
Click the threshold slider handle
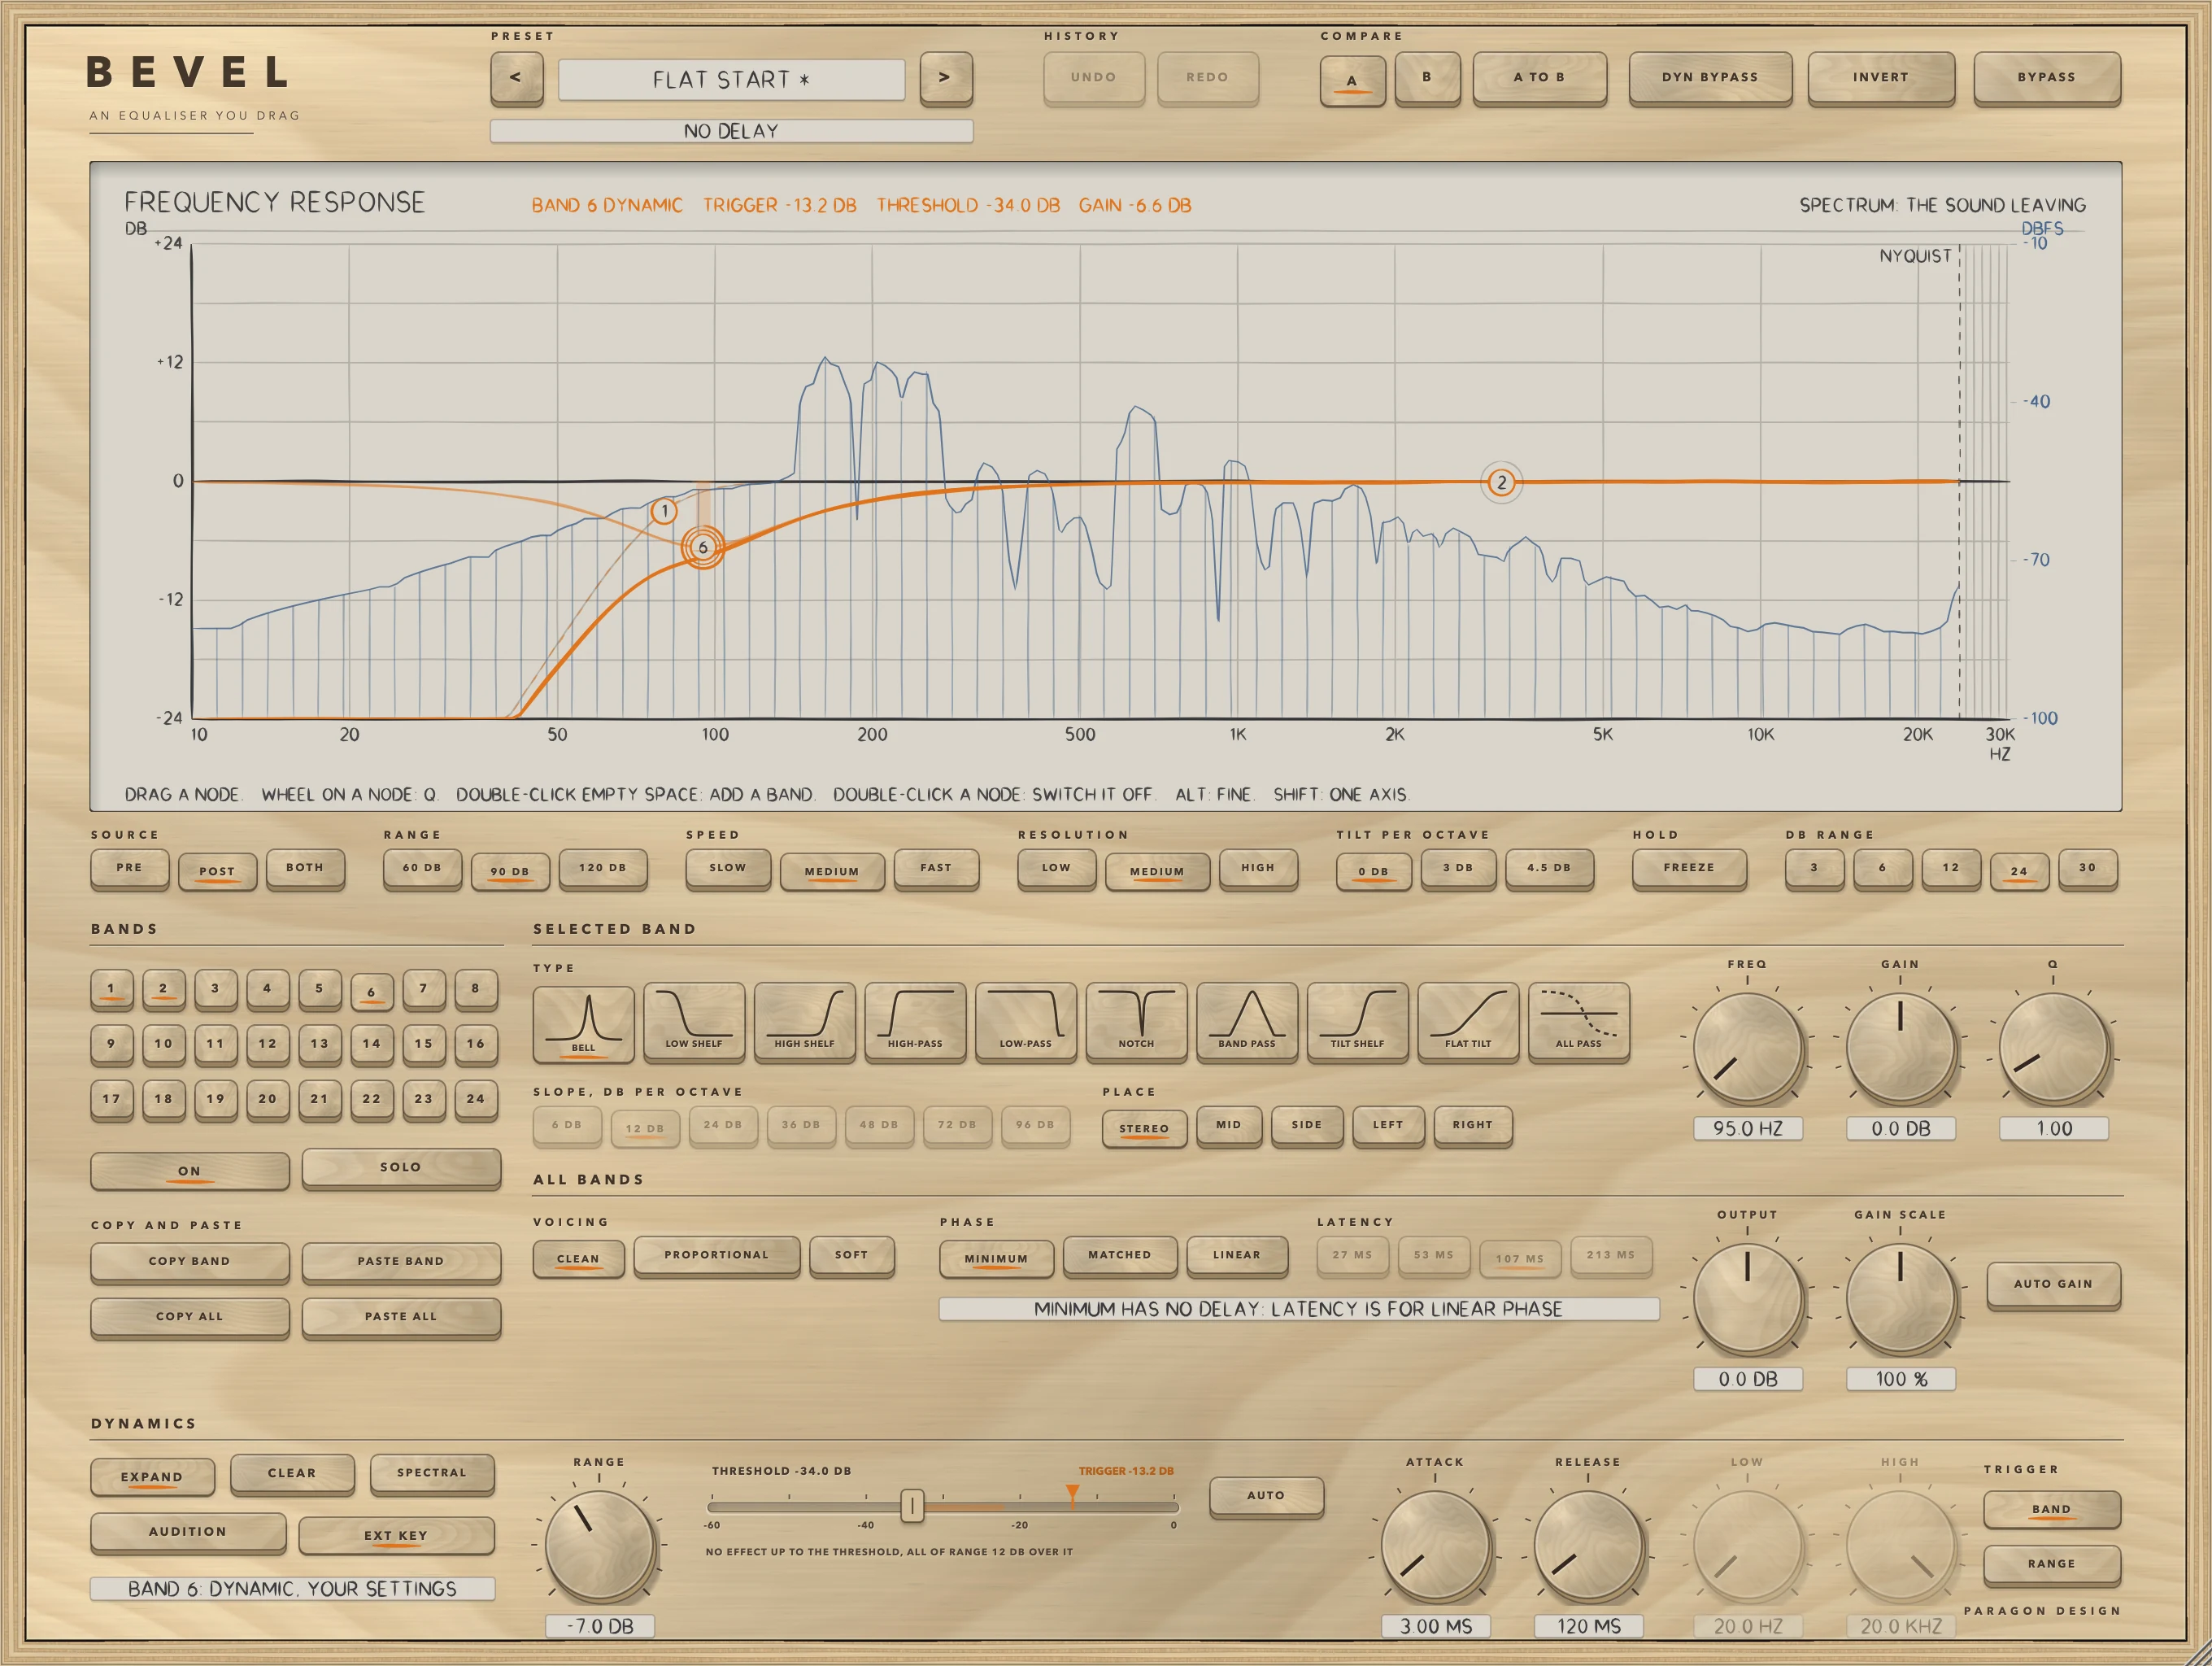tap(912, 1505)
